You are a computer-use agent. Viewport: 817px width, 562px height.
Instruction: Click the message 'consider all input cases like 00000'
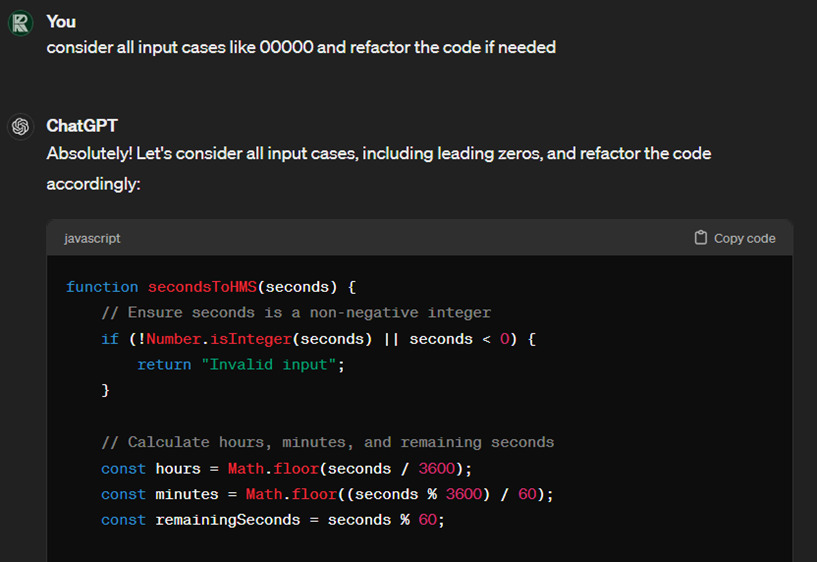point(301,47)
